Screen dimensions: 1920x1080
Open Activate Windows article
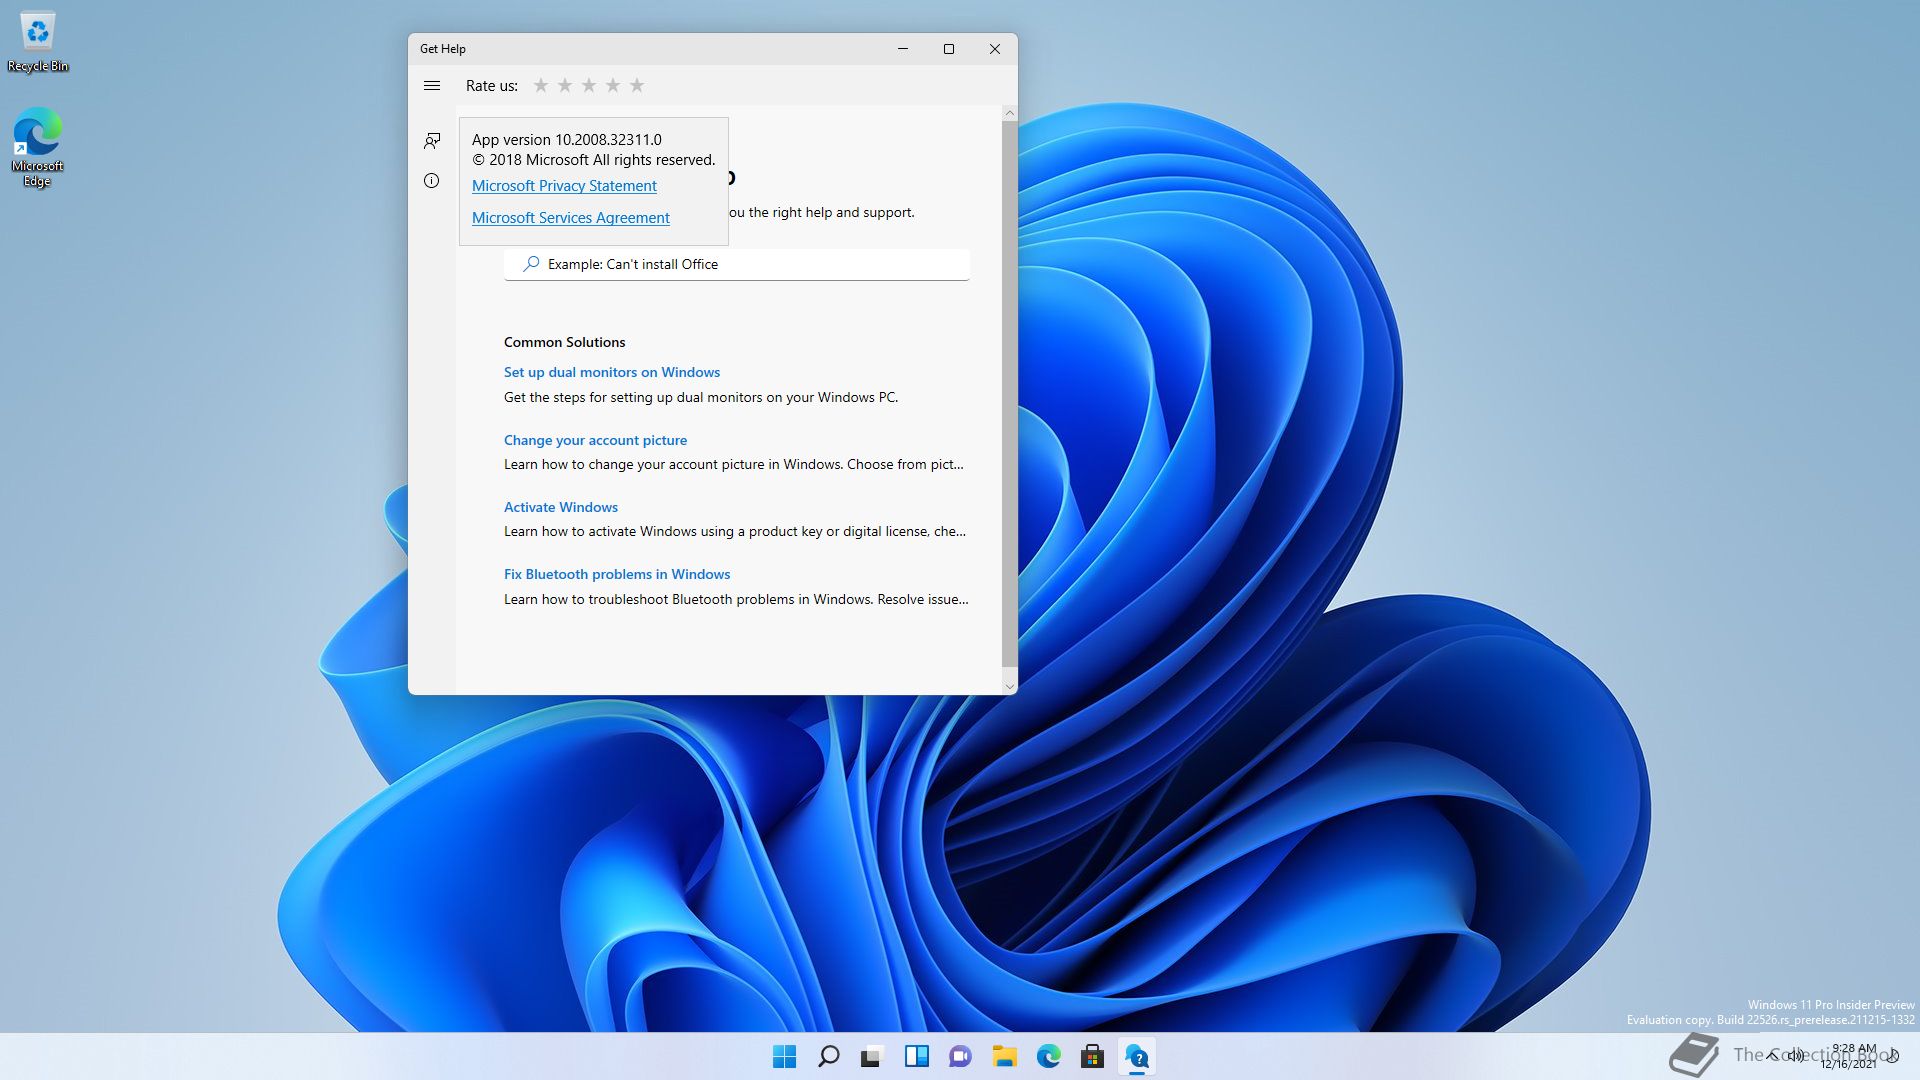click(561, 507)
